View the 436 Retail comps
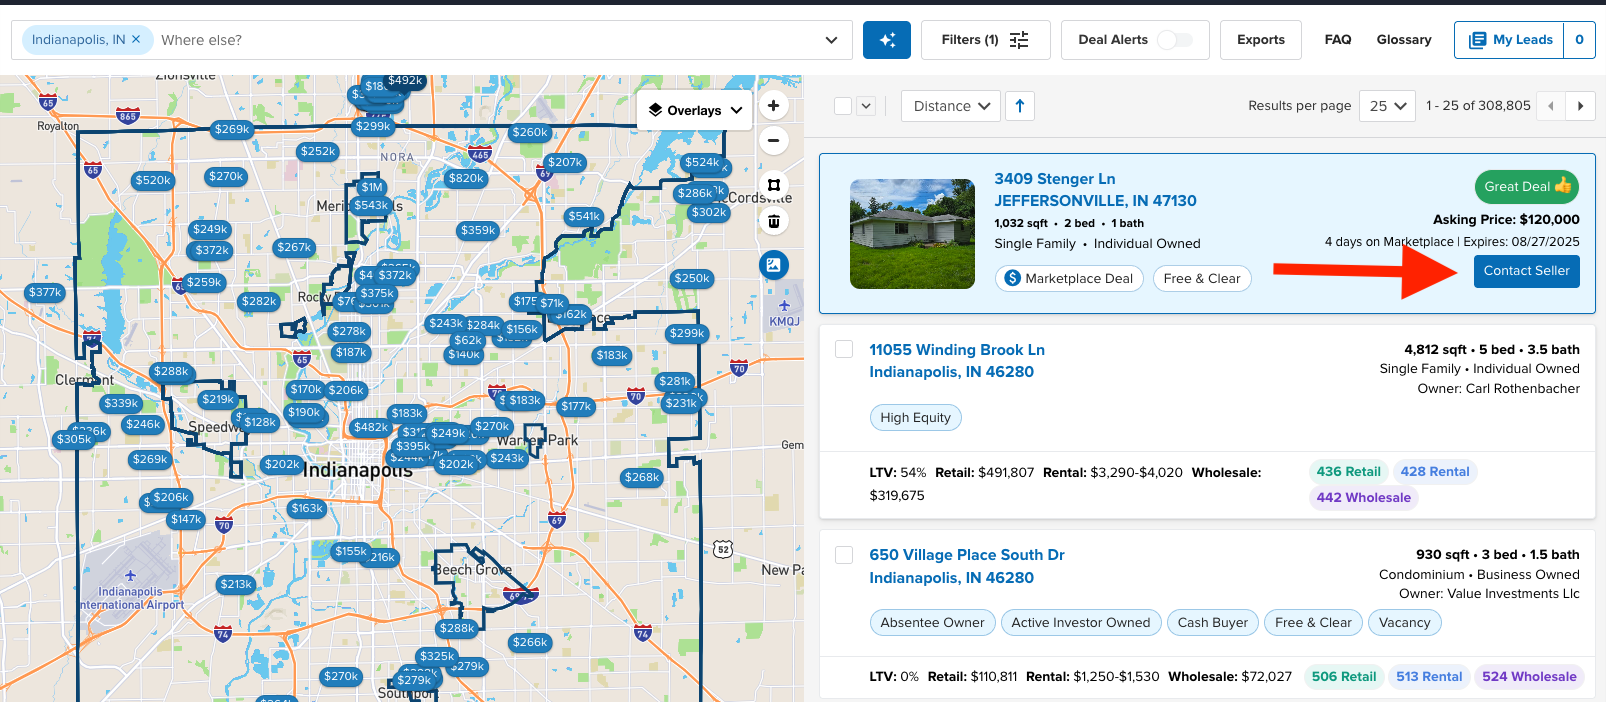Image resolution: width=1606 pixels, height=702 pixels. [1348, 472]
